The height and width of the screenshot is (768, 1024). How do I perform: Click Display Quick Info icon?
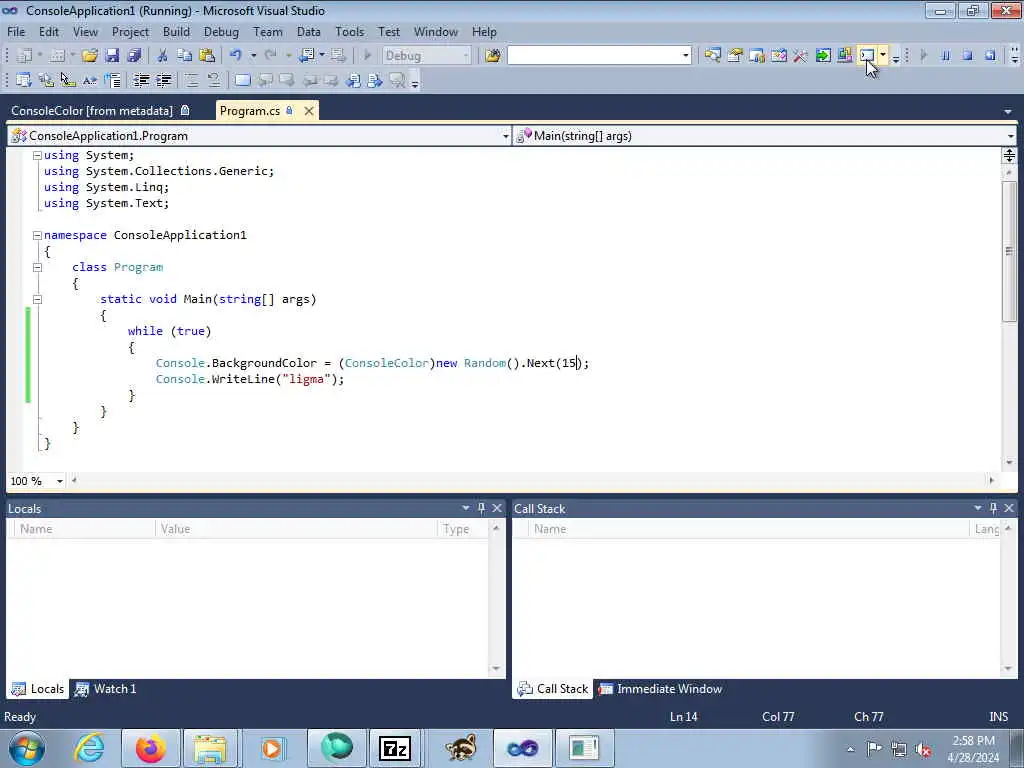coord(68,80)
